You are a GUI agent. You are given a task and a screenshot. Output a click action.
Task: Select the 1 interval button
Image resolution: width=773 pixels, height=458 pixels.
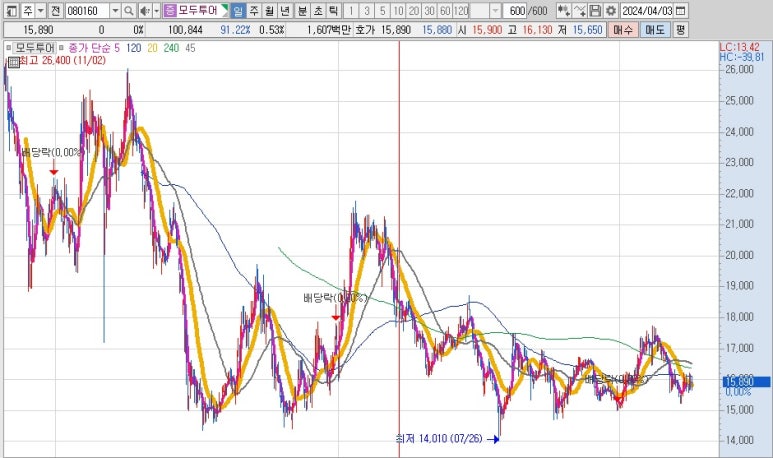click(x=351, y=10)
